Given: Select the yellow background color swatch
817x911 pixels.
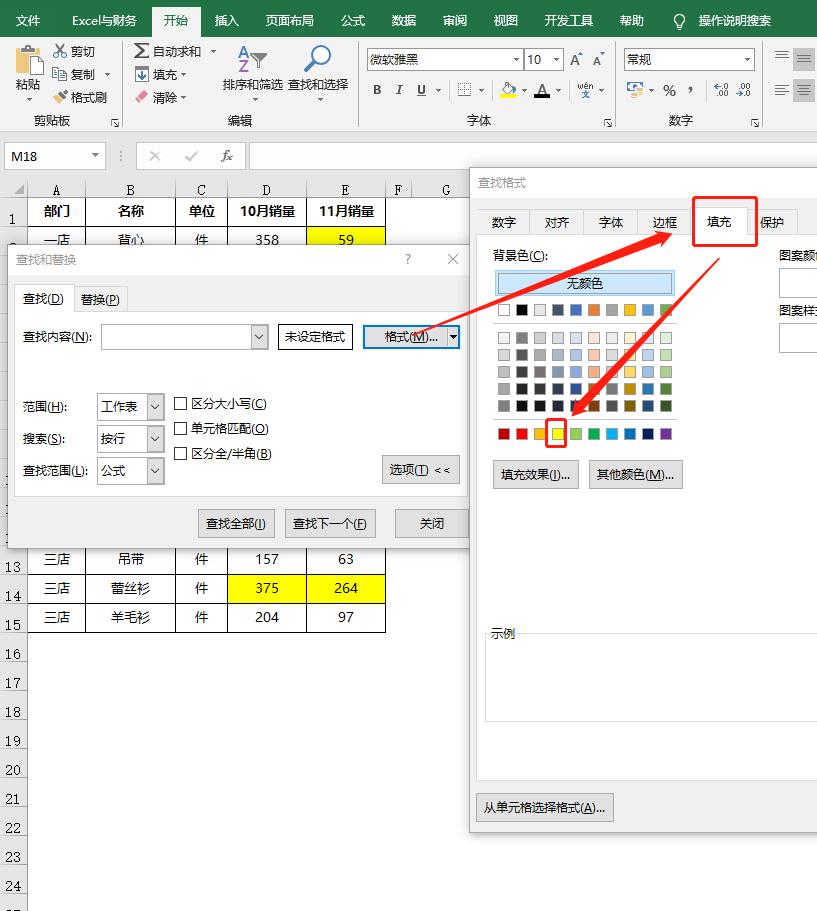Looking at the screenshot, I should (558, 433).
